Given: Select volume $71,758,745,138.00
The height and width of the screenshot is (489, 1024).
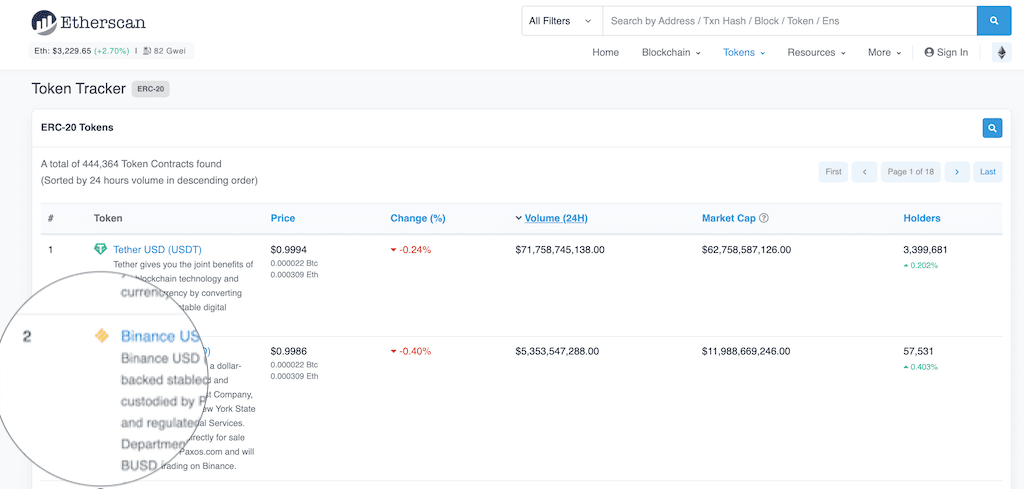Looking at the screenshot, I should 560,249.
